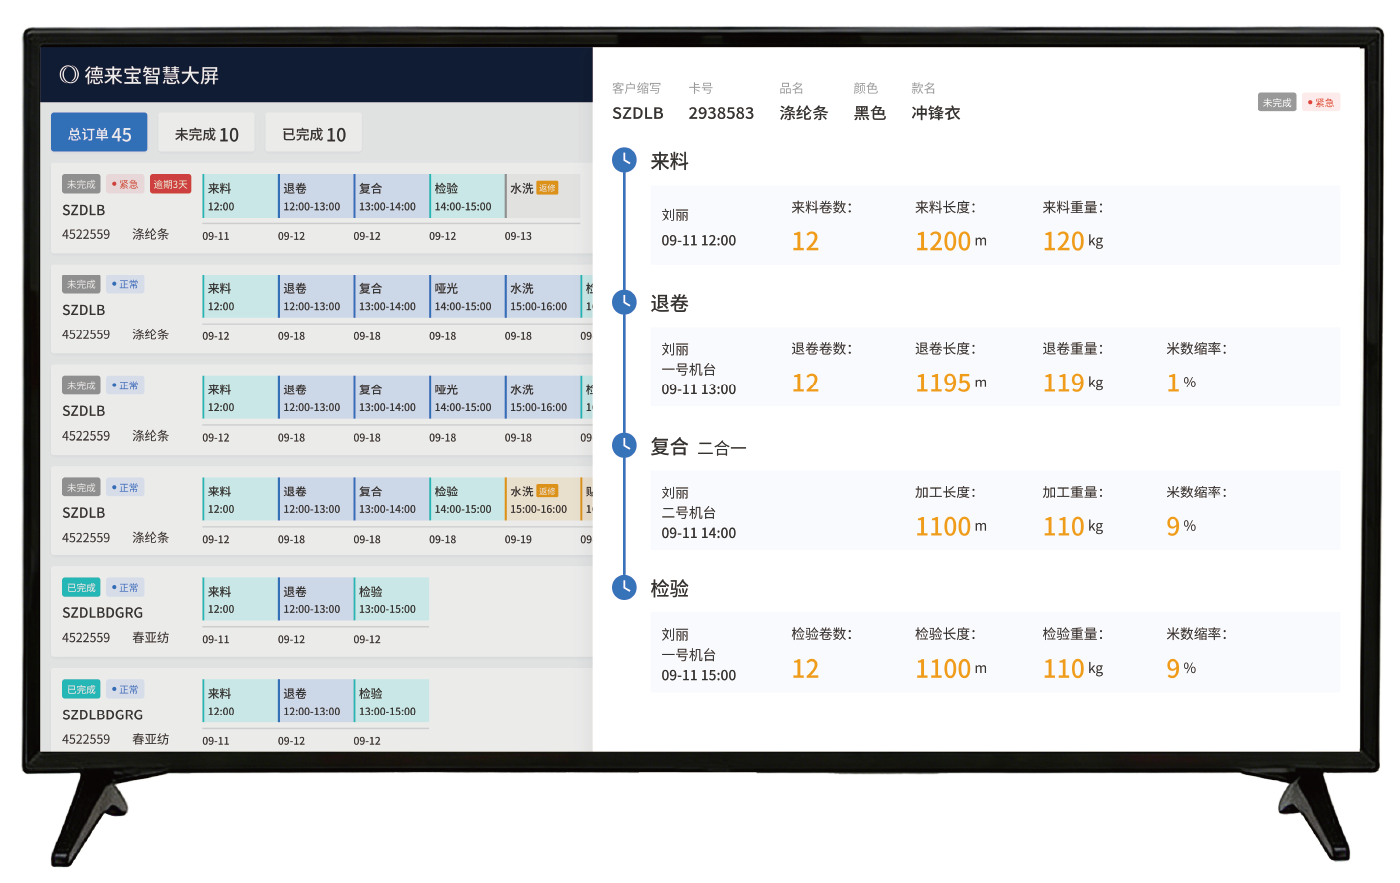The image size is (1400, 883).
Task: Click the 加工长度 value 1100 m
Action: pyautogui.click(x=950, y=526)
